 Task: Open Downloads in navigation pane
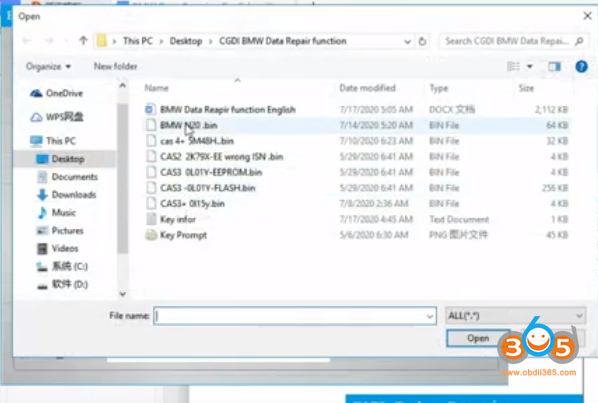click(x=67, y=195)
